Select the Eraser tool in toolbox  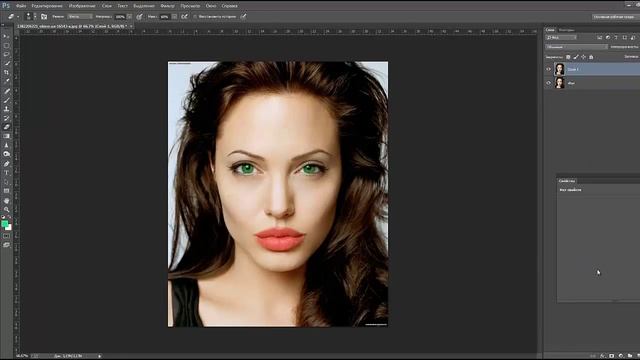click(7, 127)
